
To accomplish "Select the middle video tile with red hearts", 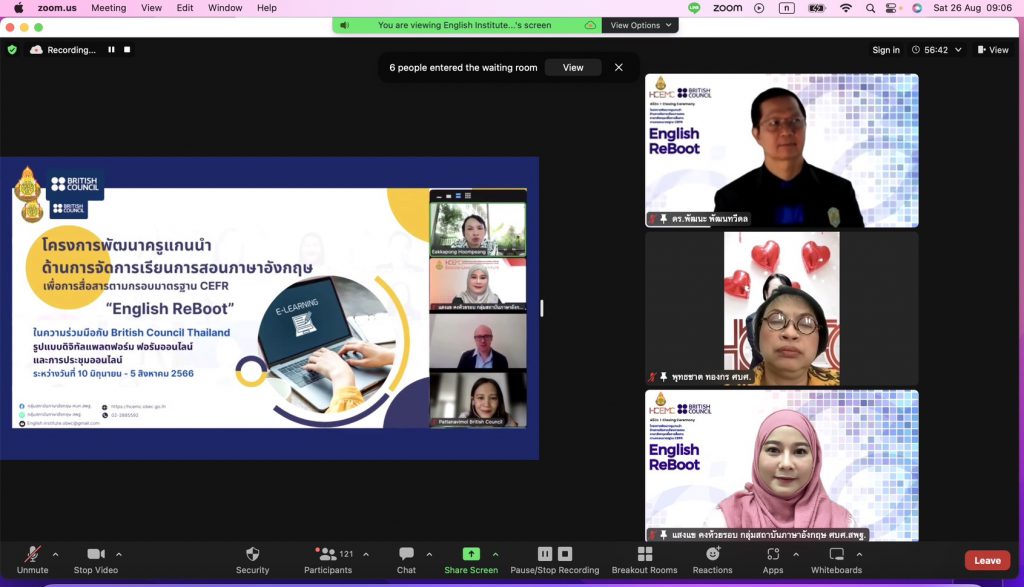I will click(x=782, y=309).
